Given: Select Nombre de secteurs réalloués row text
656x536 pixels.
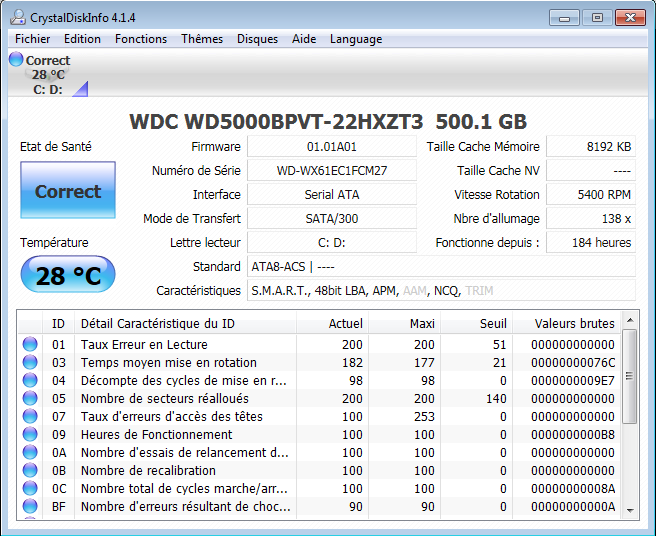Looking at the screenshot, I should (x=165, y=398).
